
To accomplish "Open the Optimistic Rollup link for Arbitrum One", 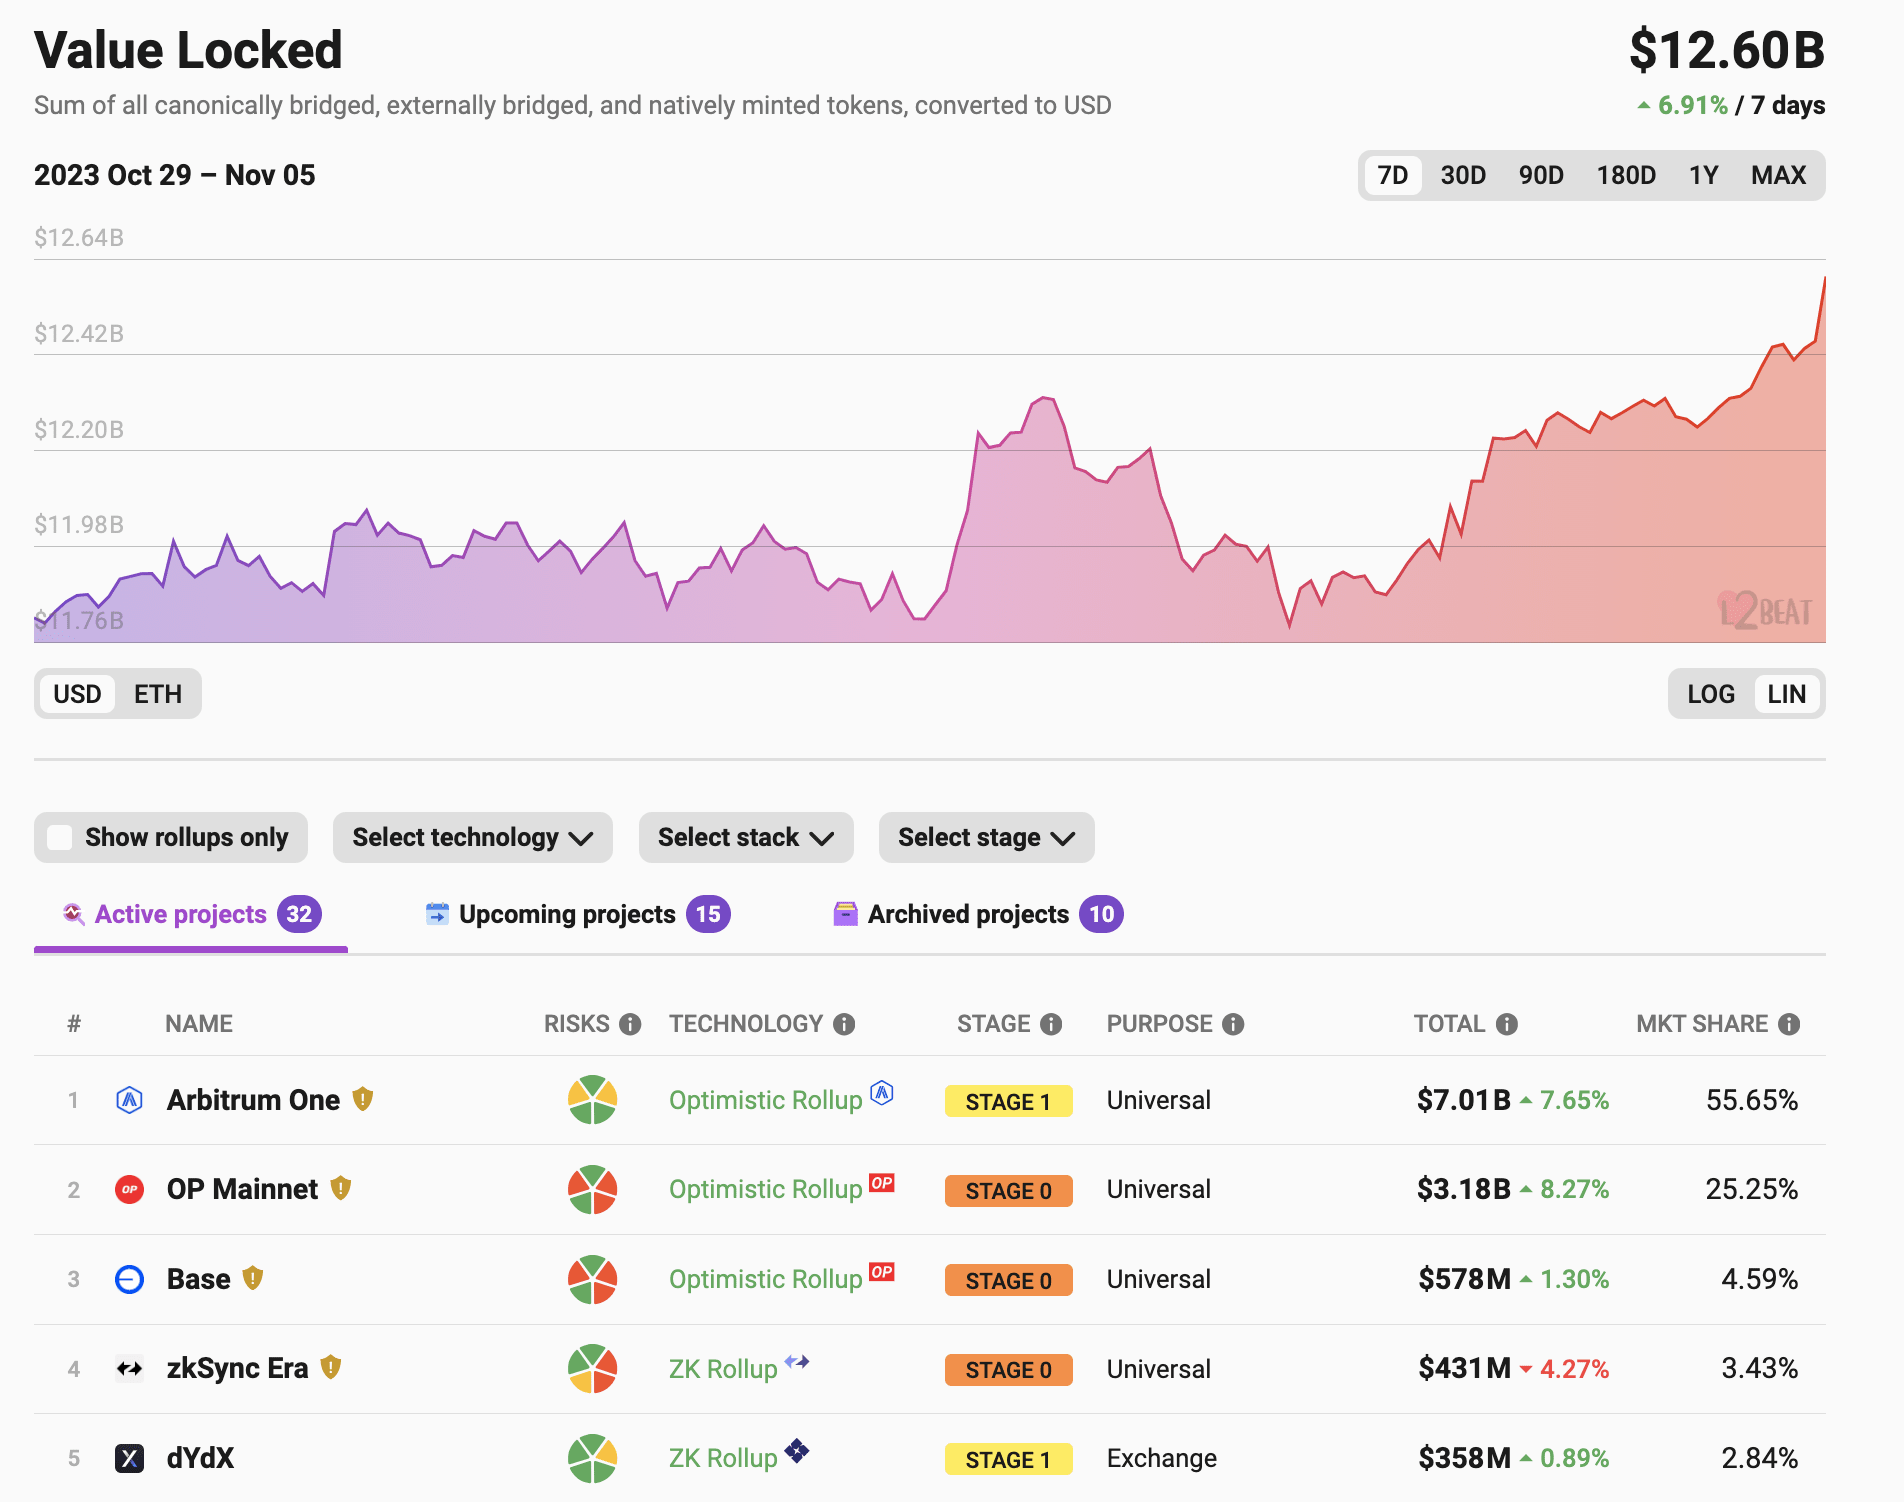I will [x=766, y=1100].
